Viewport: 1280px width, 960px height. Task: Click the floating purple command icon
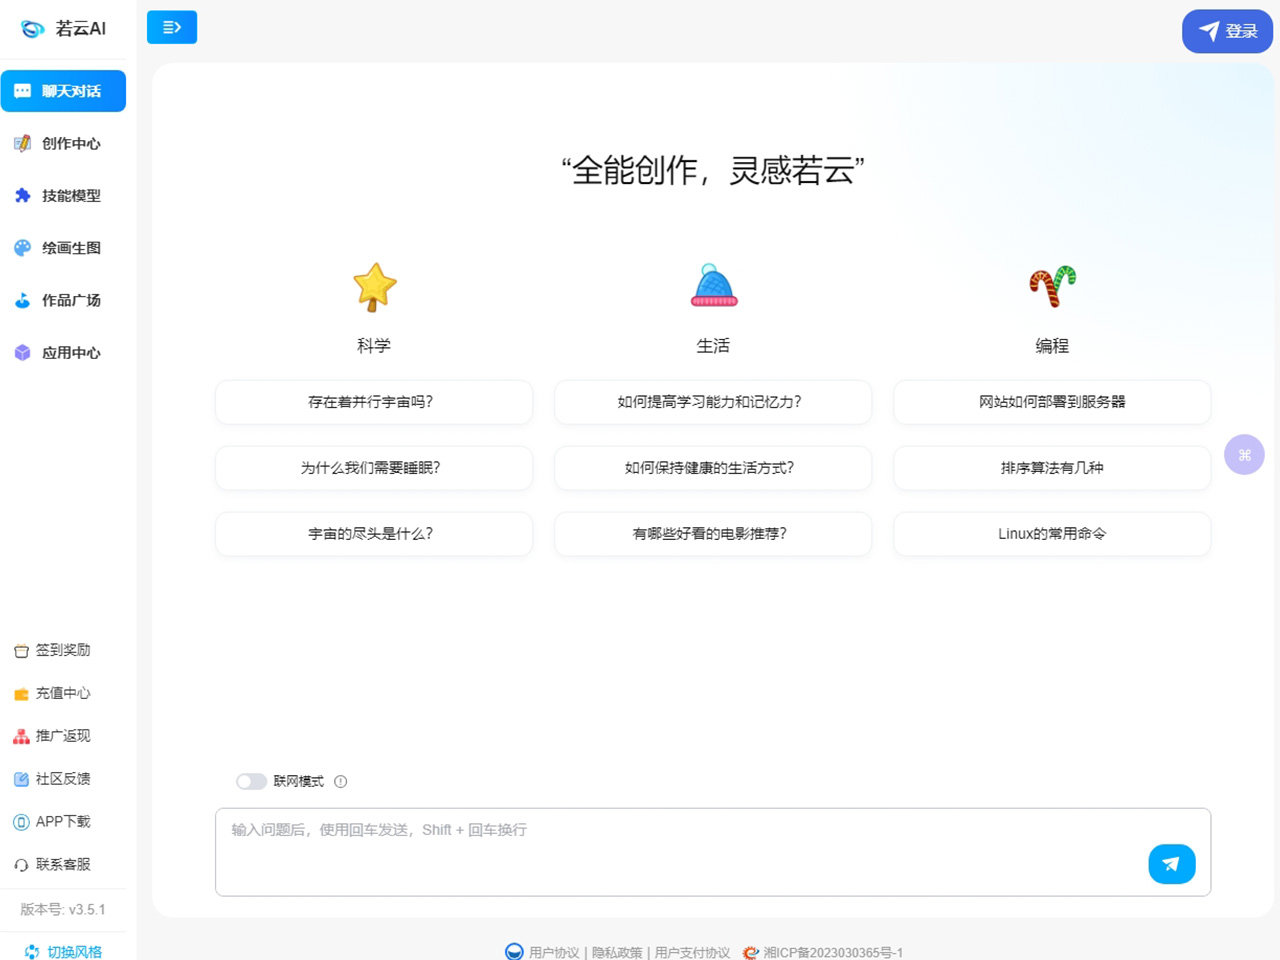click(1244, 455)
